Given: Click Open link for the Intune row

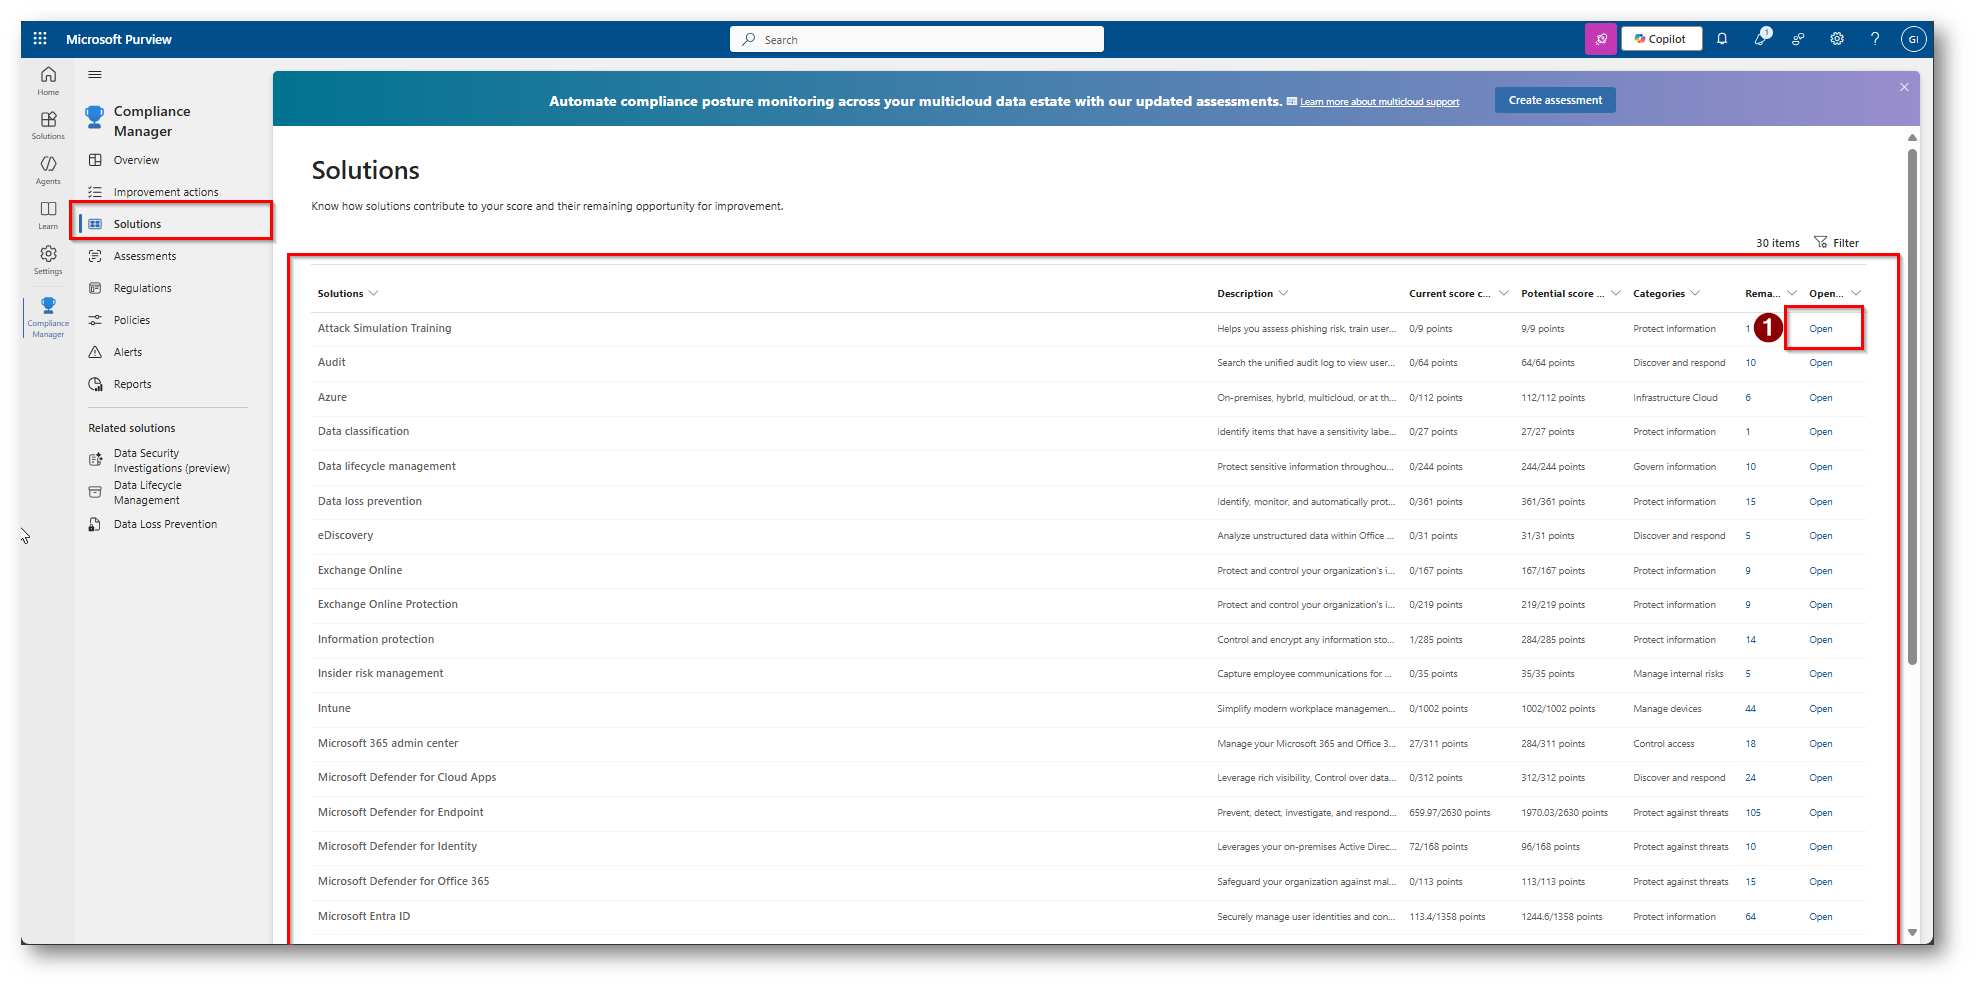Looking at the screenshot, I should (1820, 709).
